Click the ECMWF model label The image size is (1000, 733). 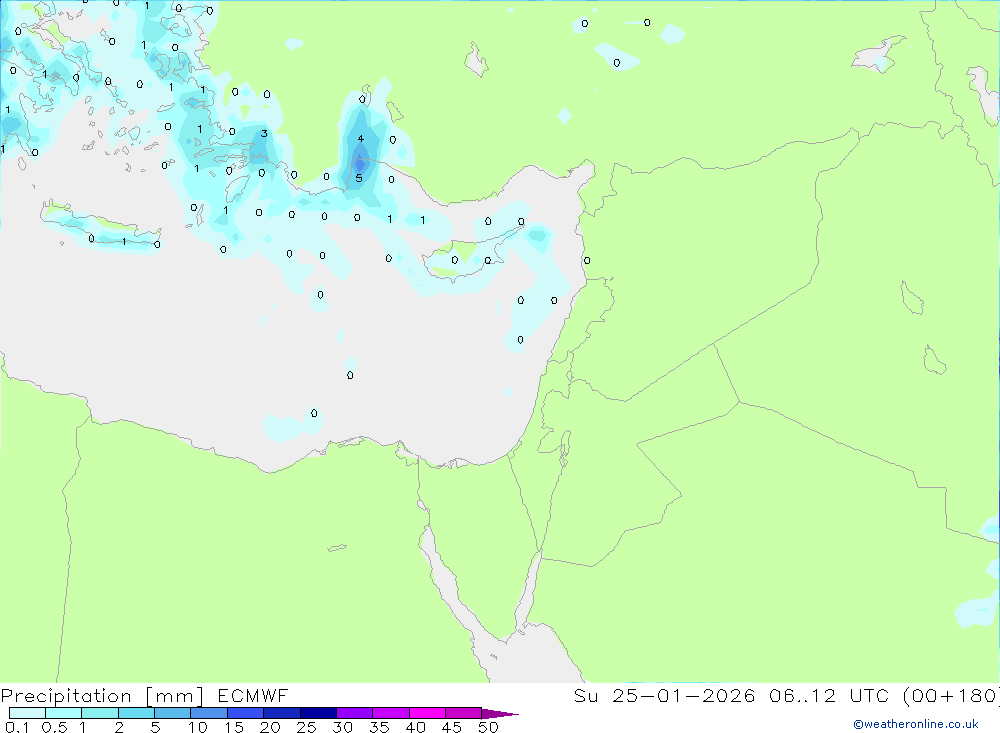click(x=253, y=695)
